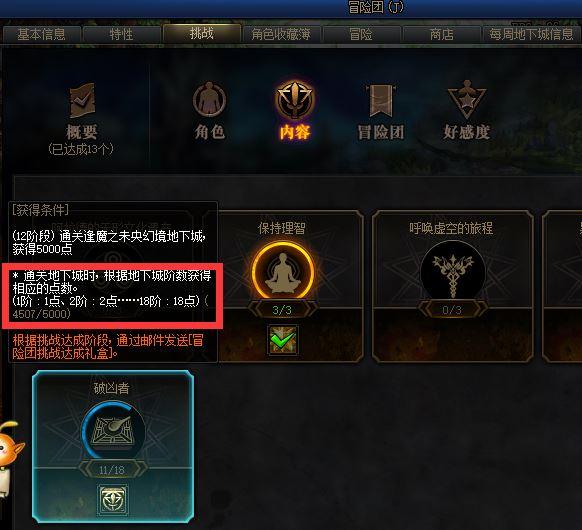Switch to the 特性 tab
Image resolution: width=582 pixels, height=530 pixels.
point(121,35)
